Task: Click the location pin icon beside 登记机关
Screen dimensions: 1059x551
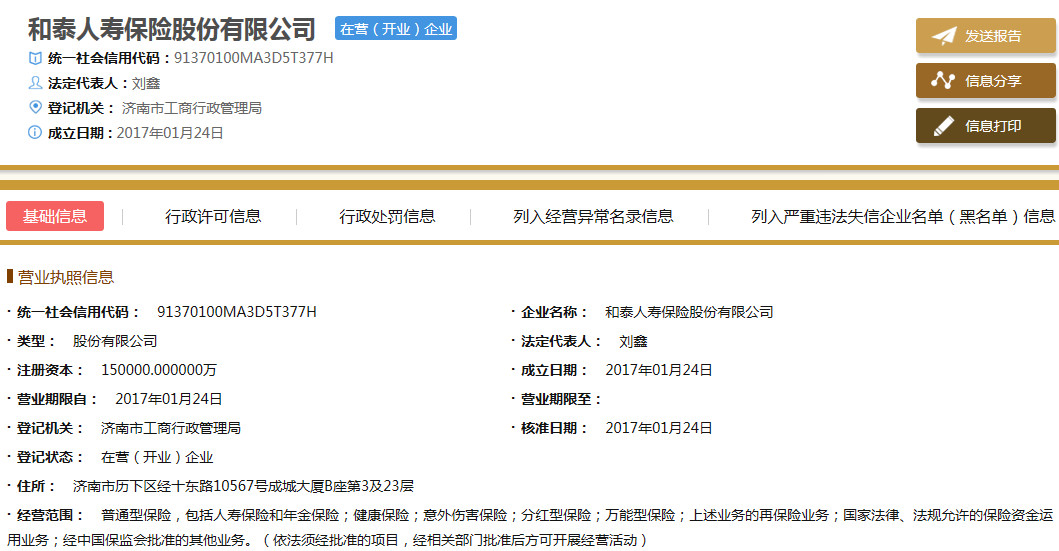Action: click(36, 107)
